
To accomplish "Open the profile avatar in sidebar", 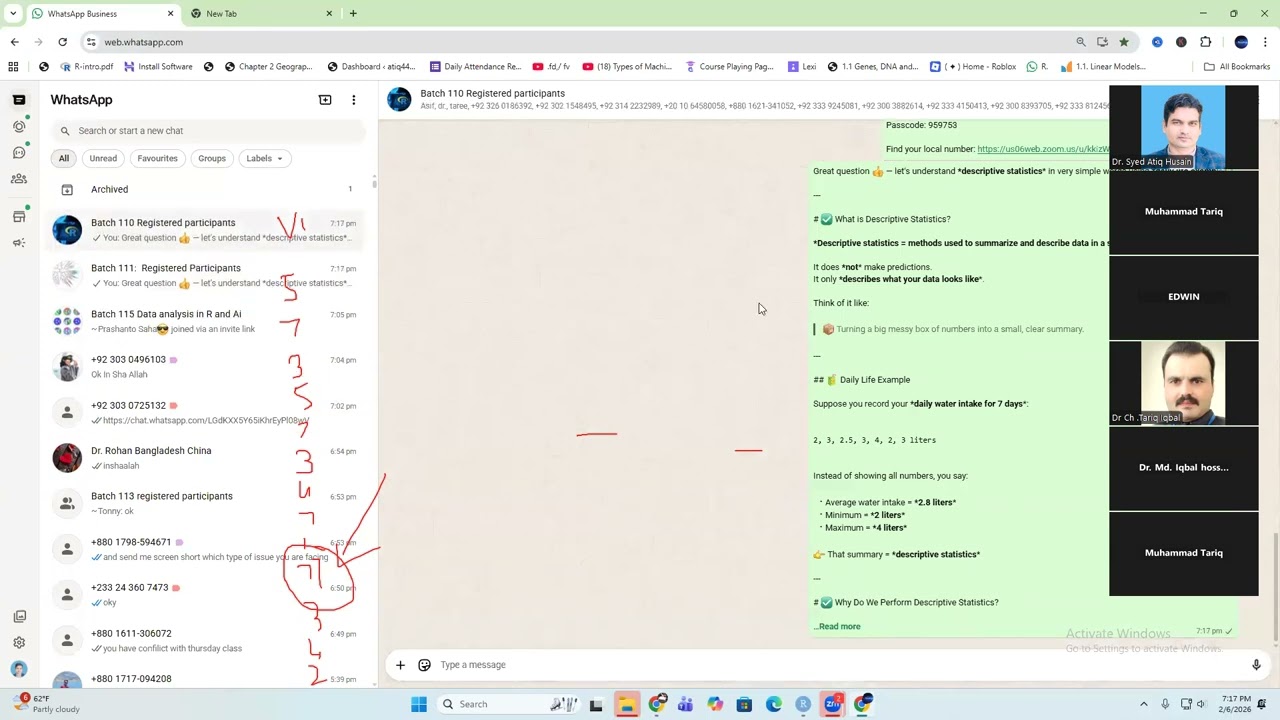I will [19, 669].
